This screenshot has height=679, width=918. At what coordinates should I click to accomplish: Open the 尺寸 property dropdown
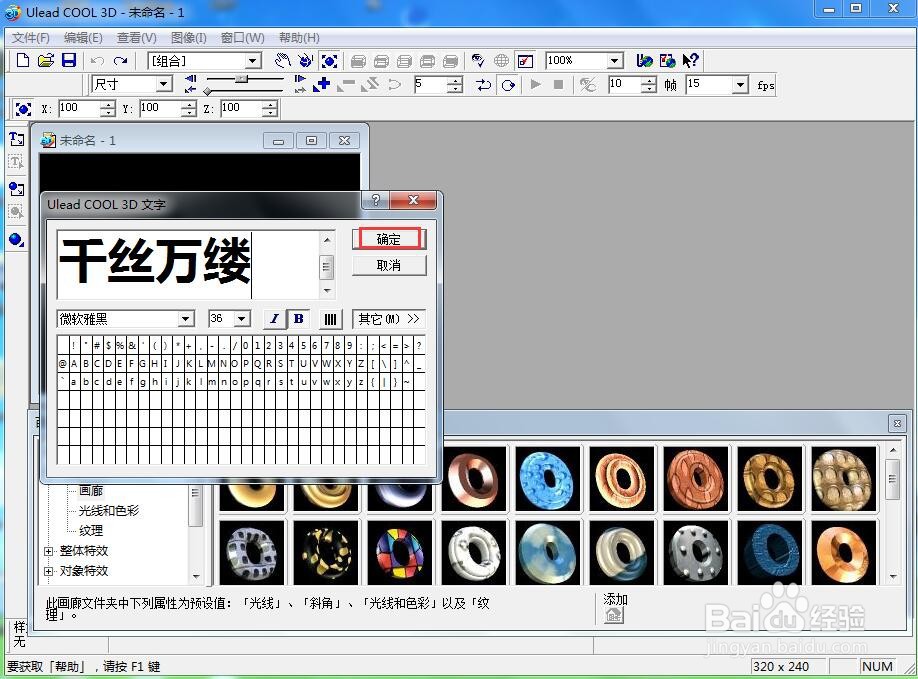[x=164, y=84]
